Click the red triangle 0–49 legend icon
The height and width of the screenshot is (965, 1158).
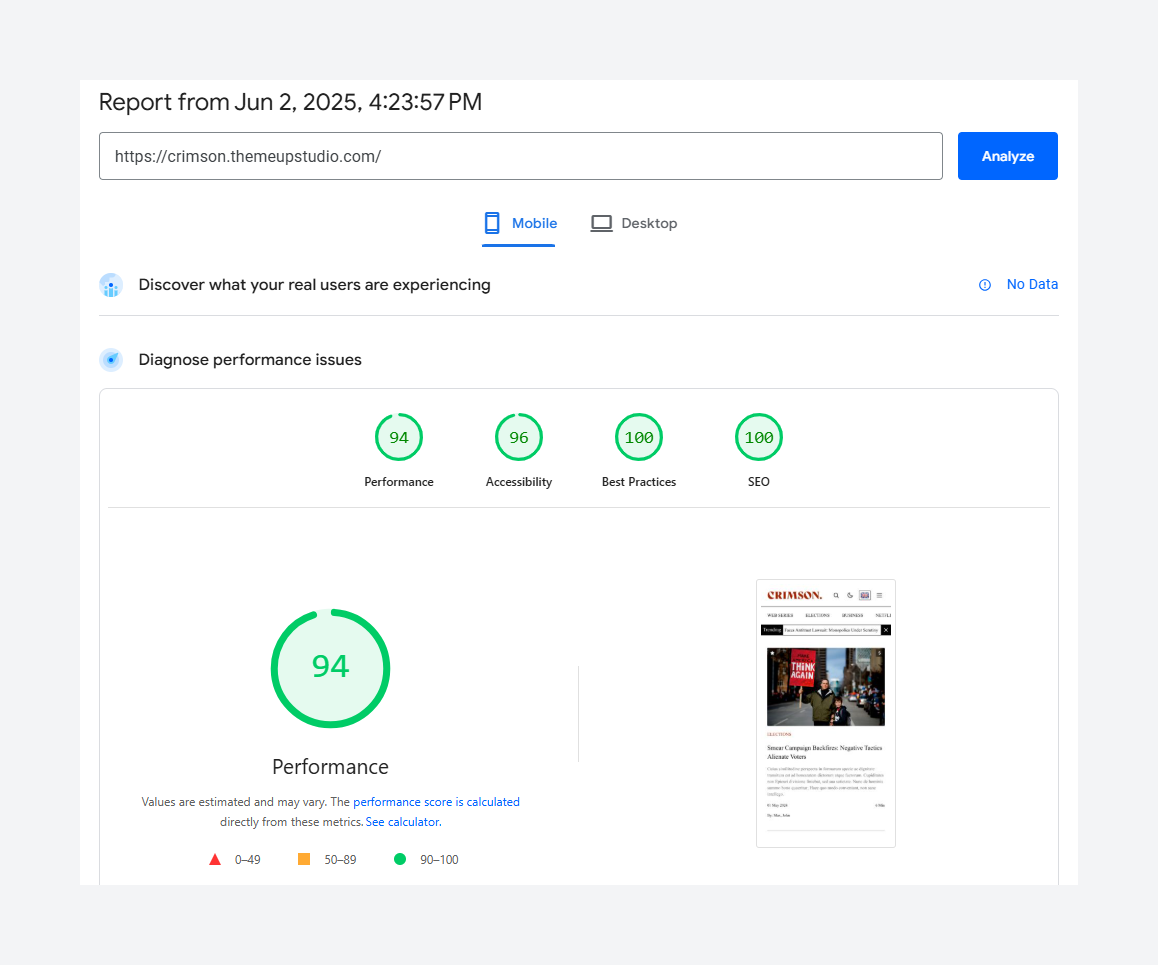click(215, 859)
